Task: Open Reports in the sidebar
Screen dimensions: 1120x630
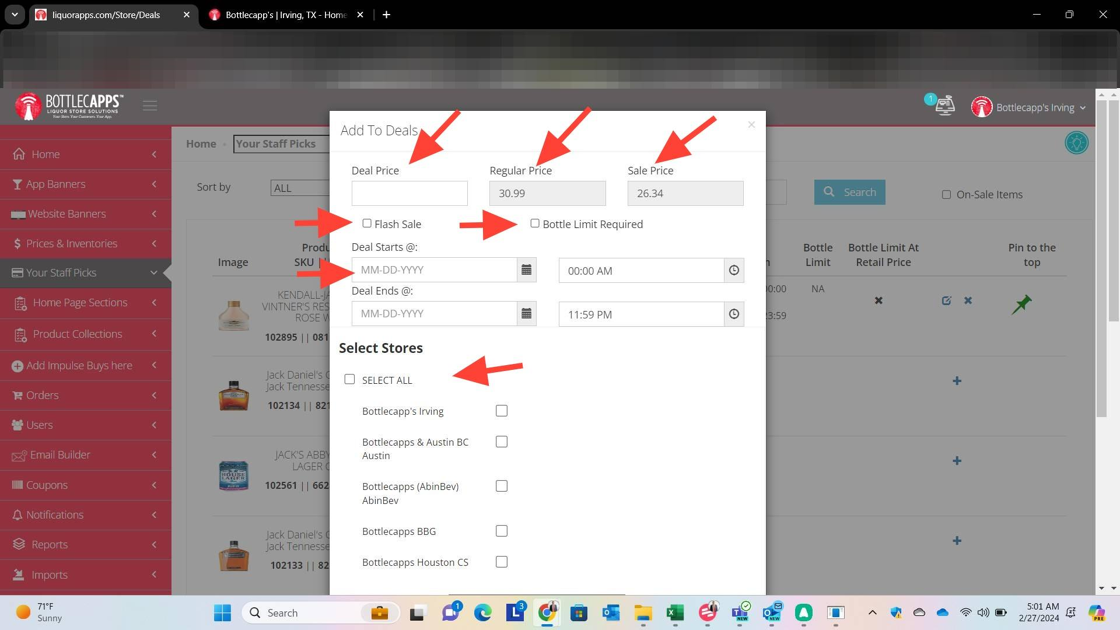Action: point(86,544)
